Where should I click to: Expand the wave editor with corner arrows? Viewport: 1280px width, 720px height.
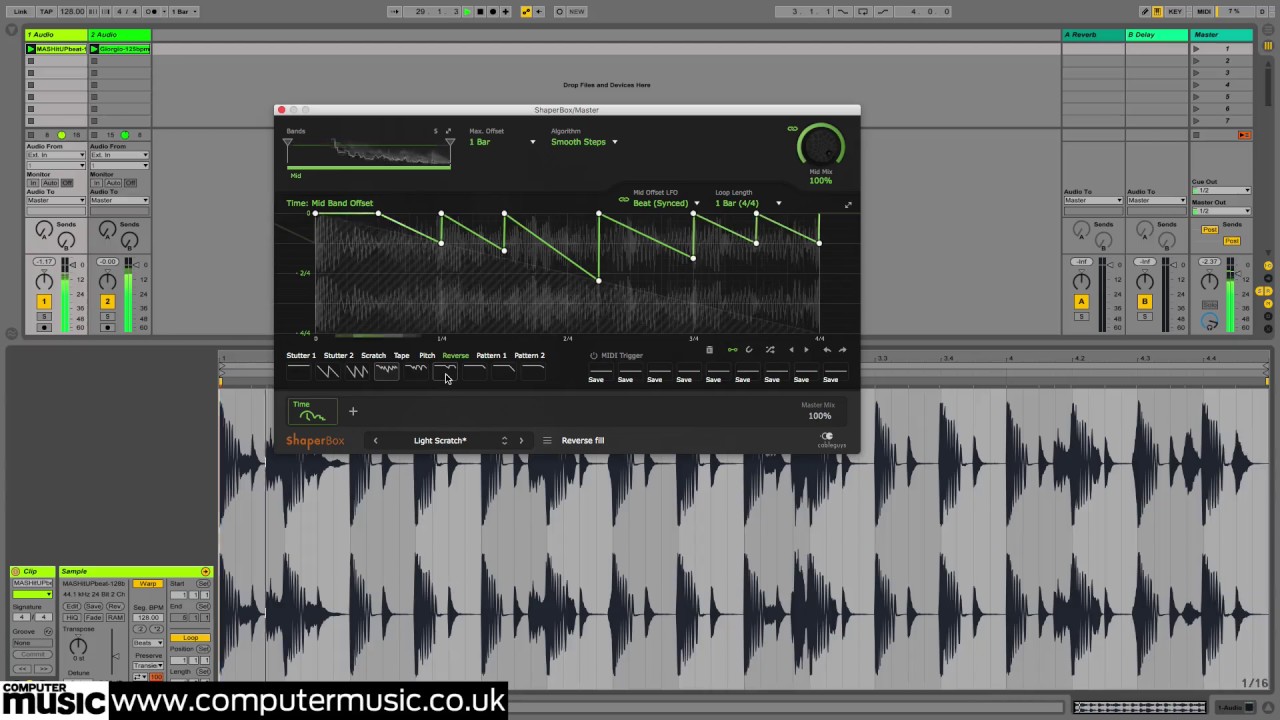(848, 205)
